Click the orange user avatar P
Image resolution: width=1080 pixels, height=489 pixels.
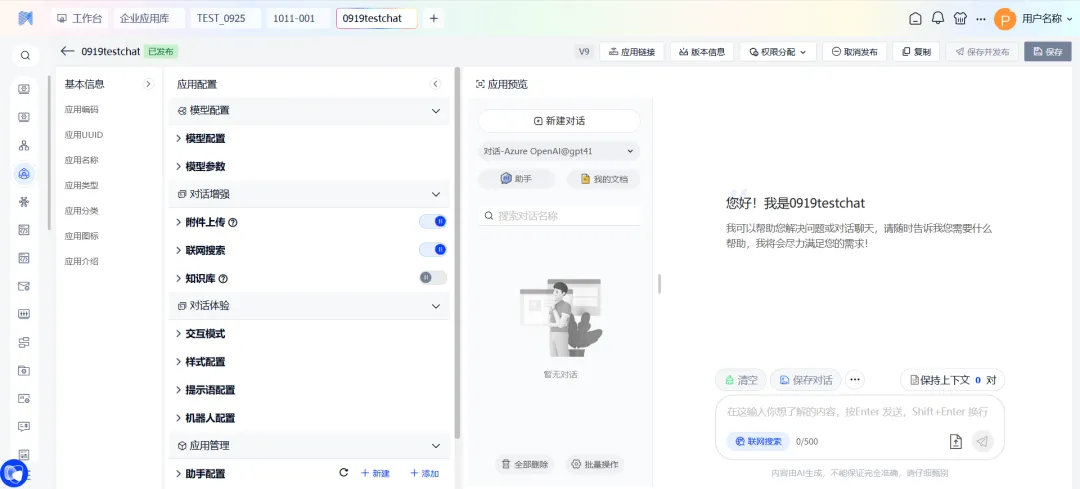(1005, 19)
